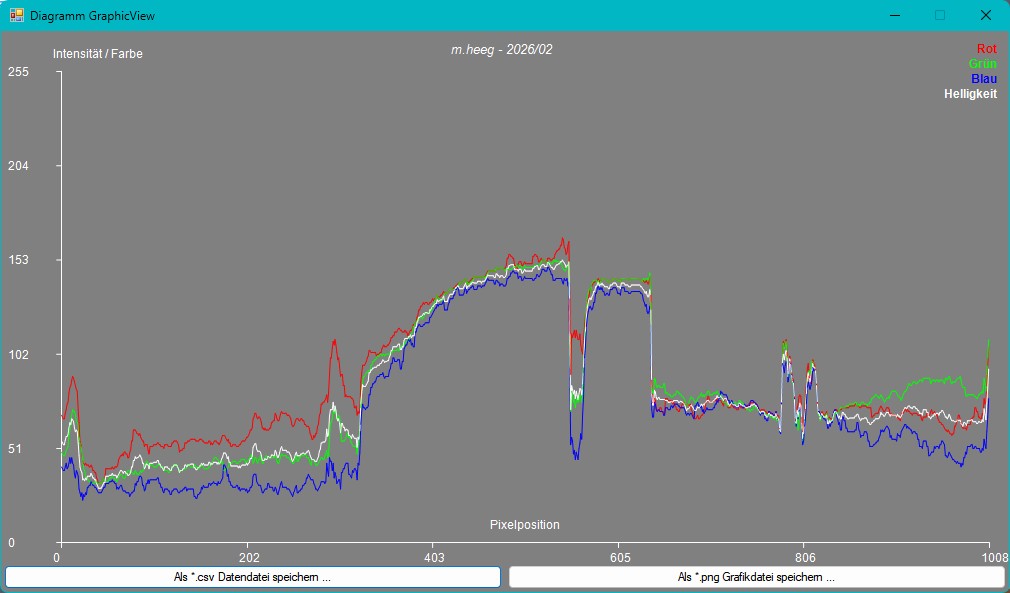Image resolution: width=1010 pixels, height=593 pixels.
Task: Click the 51 label on the Y axis
Action: tap(15, 449)
